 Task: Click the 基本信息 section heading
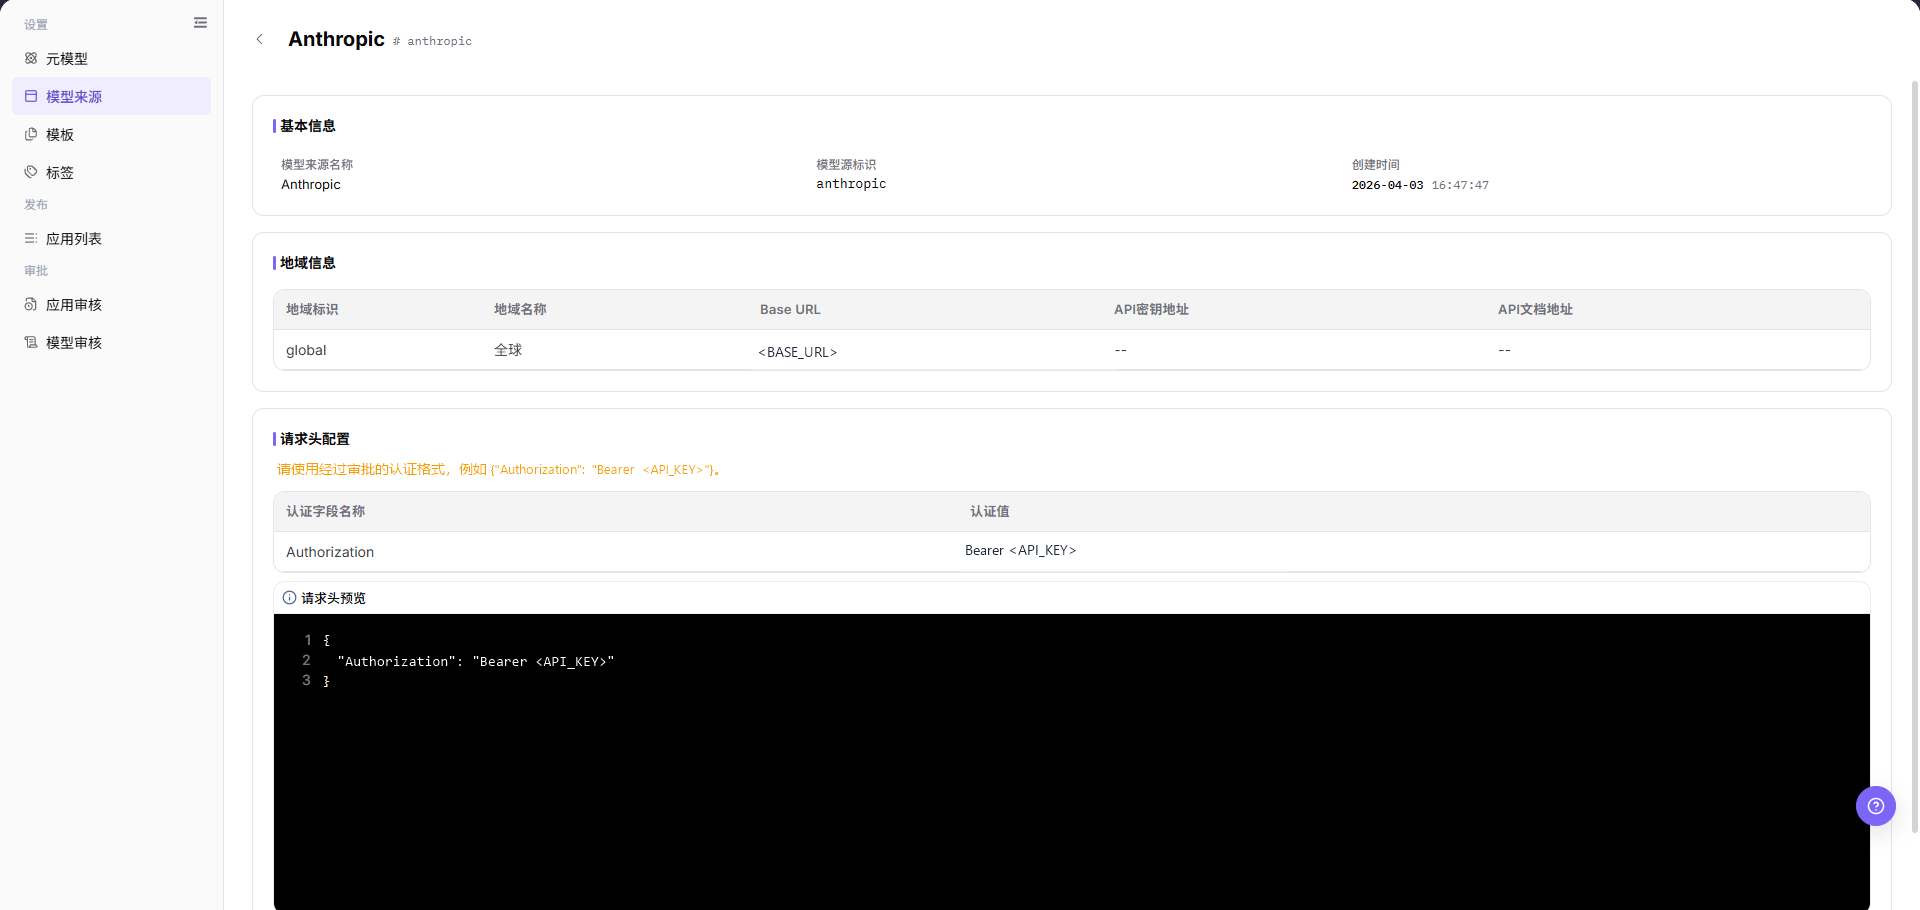coord(308,126)
